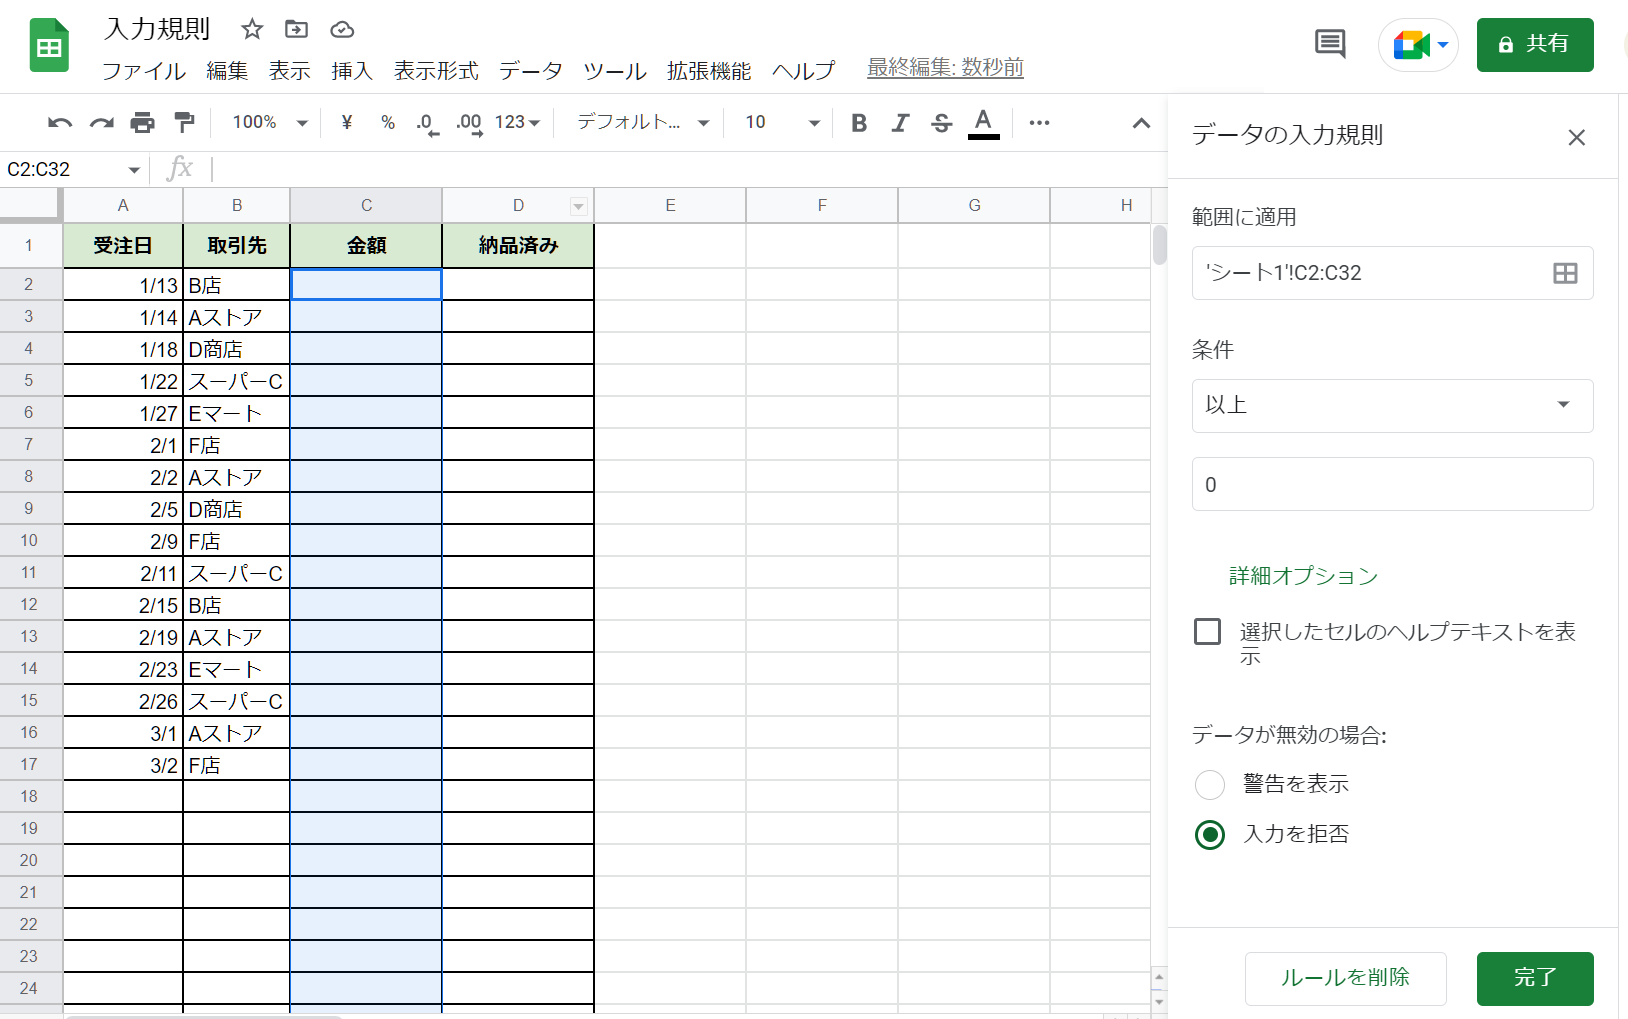Click the undo icon
1628x1019 pixels.
[x=60, y=122]
